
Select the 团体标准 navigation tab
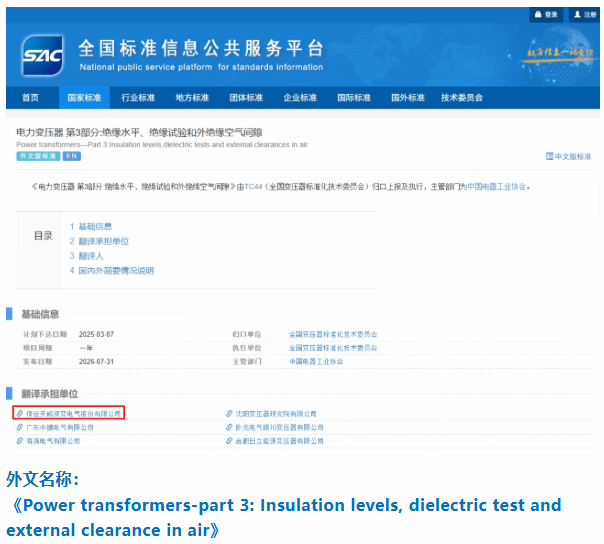(246, 97)
